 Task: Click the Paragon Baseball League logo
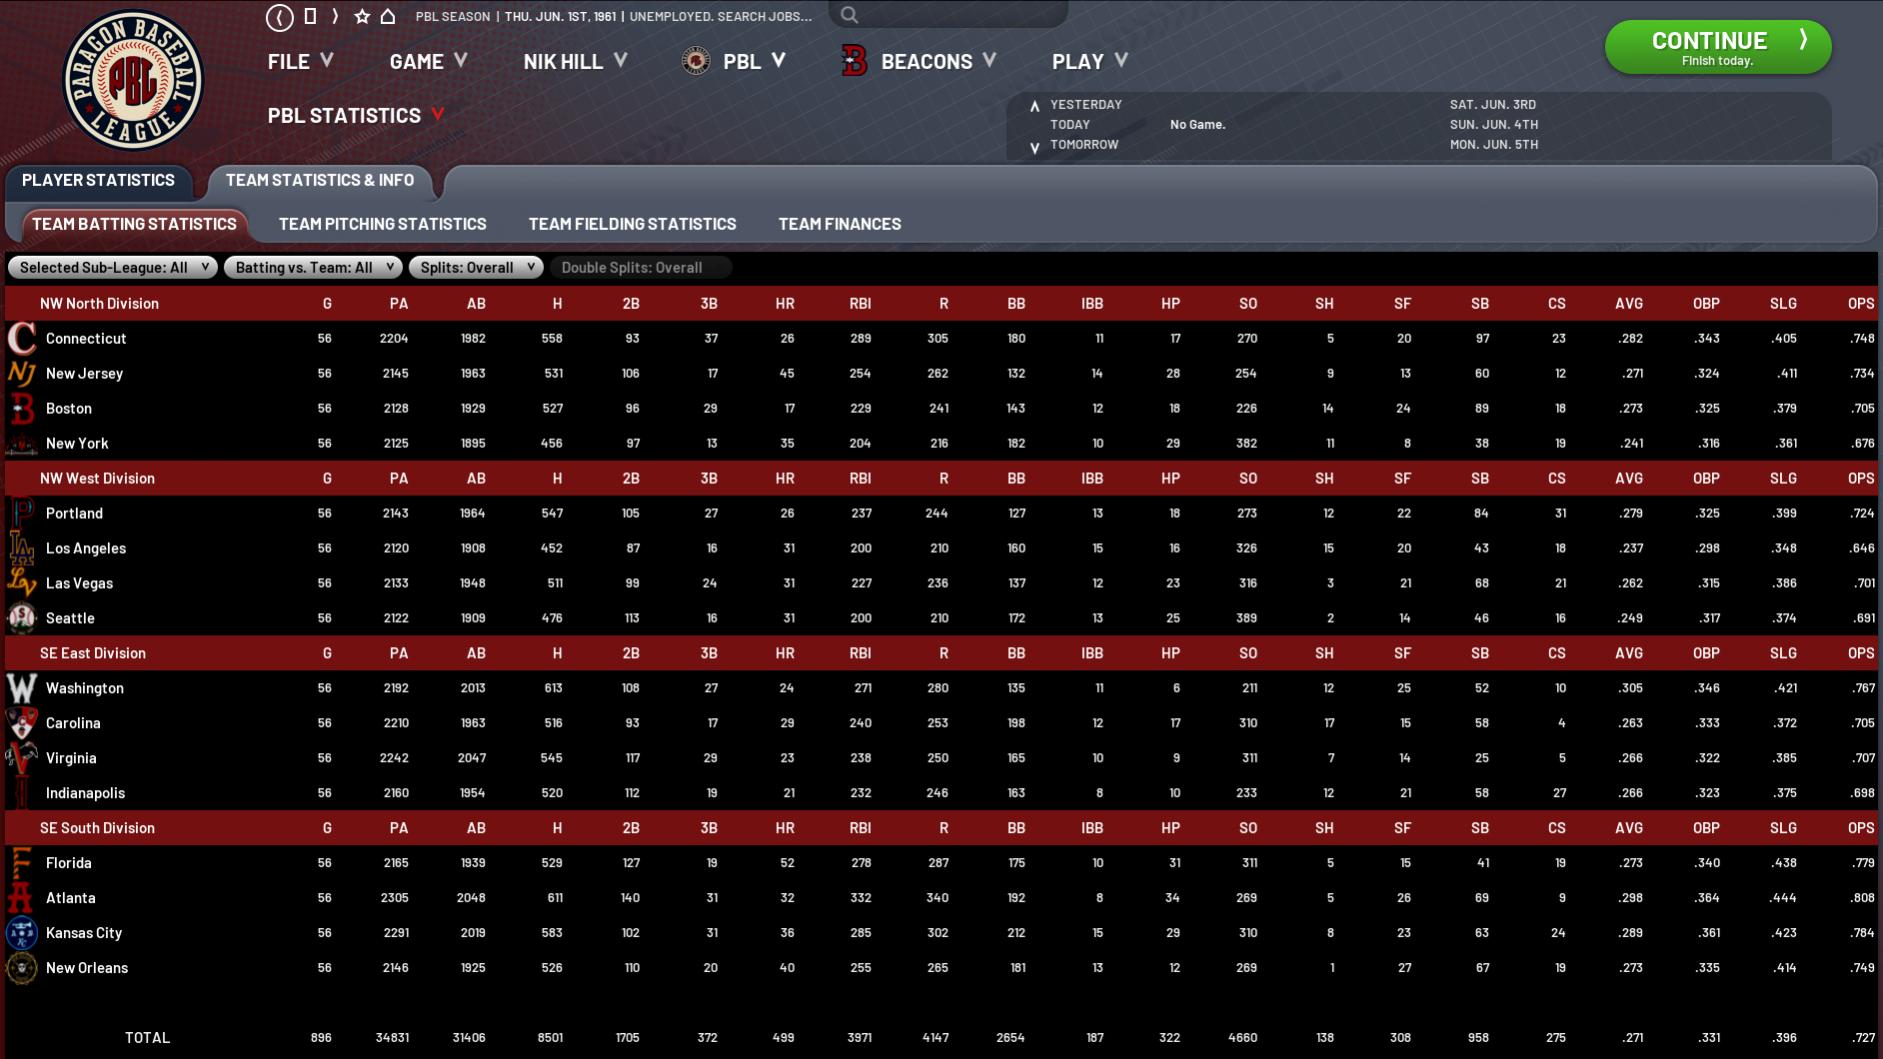click(x=133, y=81)
